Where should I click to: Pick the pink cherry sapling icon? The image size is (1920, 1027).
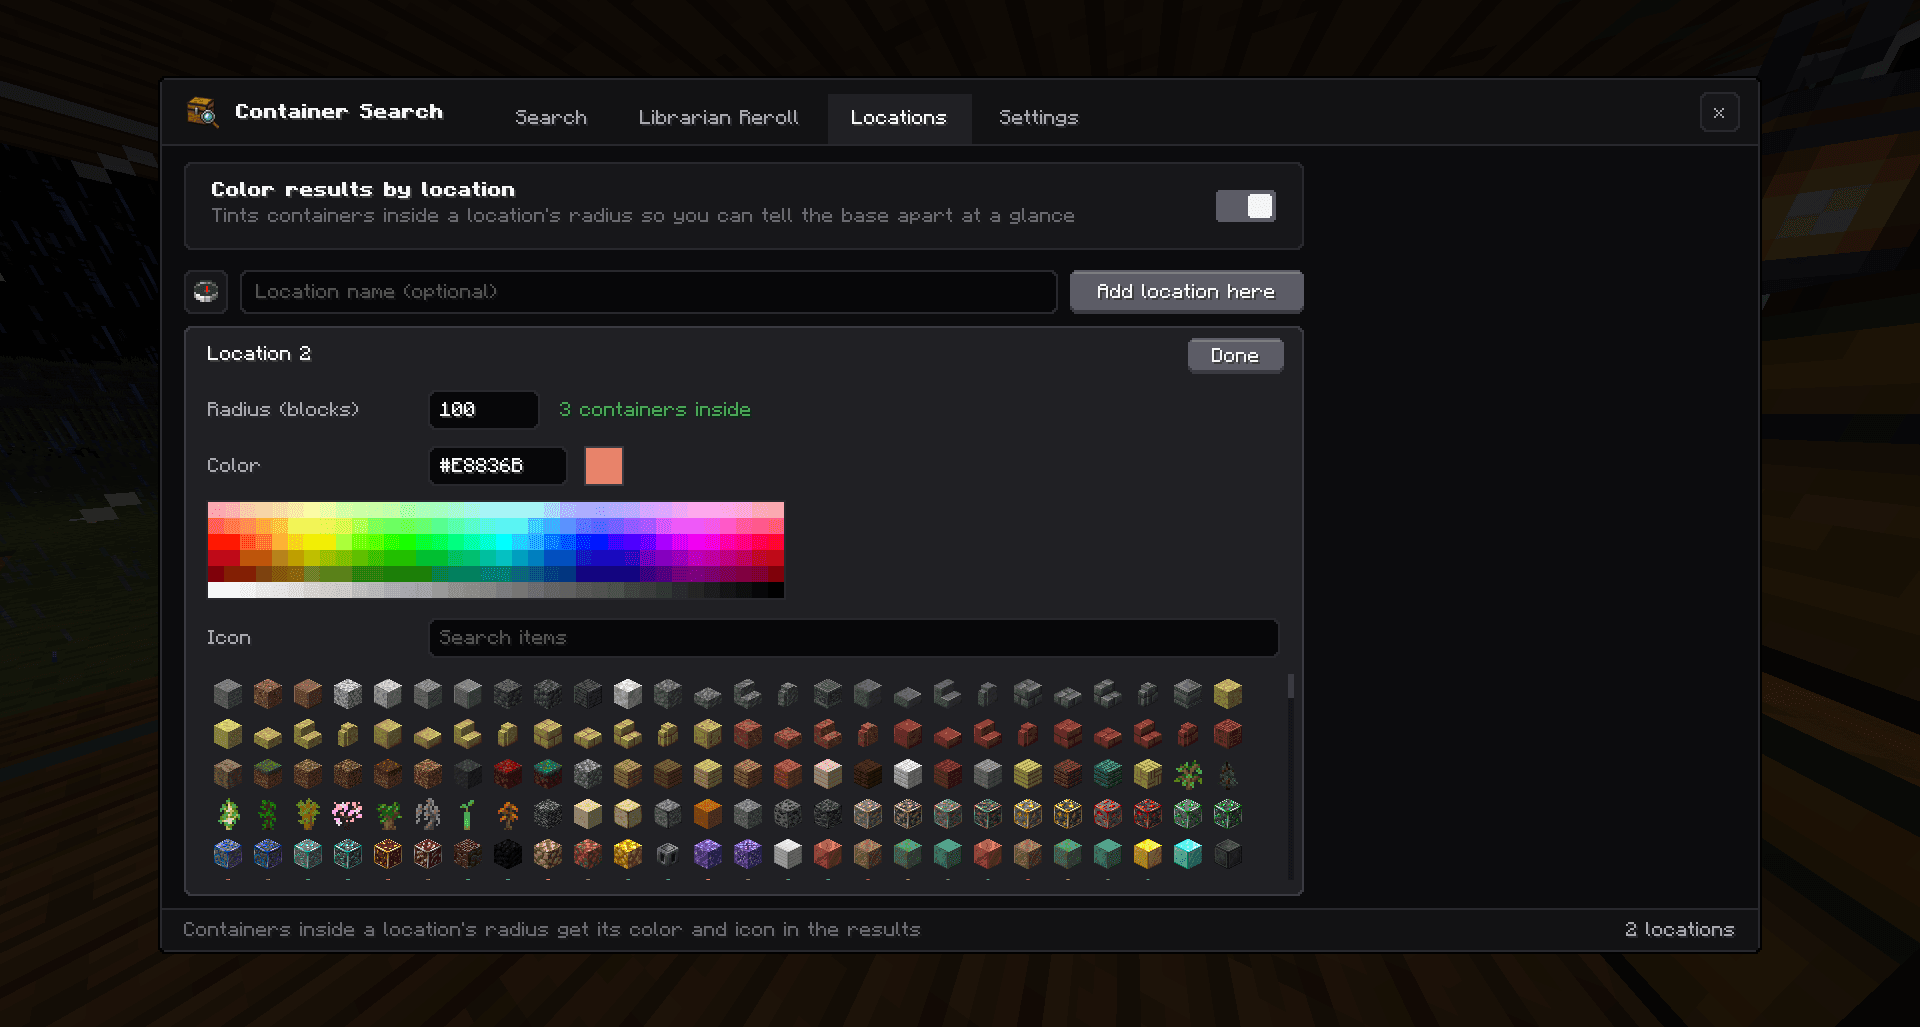(348, 814)
